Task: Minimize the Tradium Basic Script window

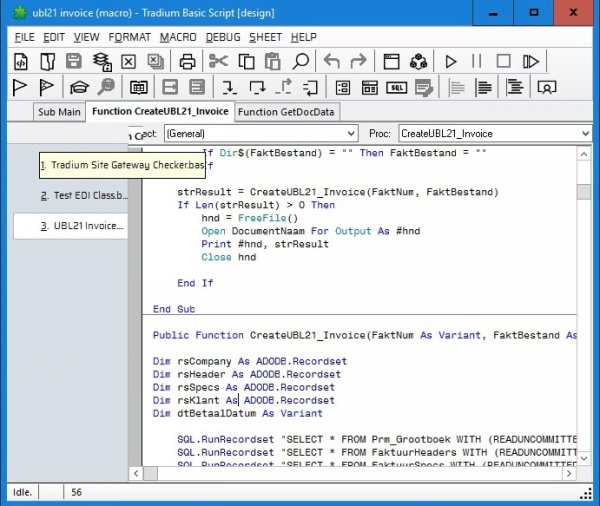Action: coord(493,13)
